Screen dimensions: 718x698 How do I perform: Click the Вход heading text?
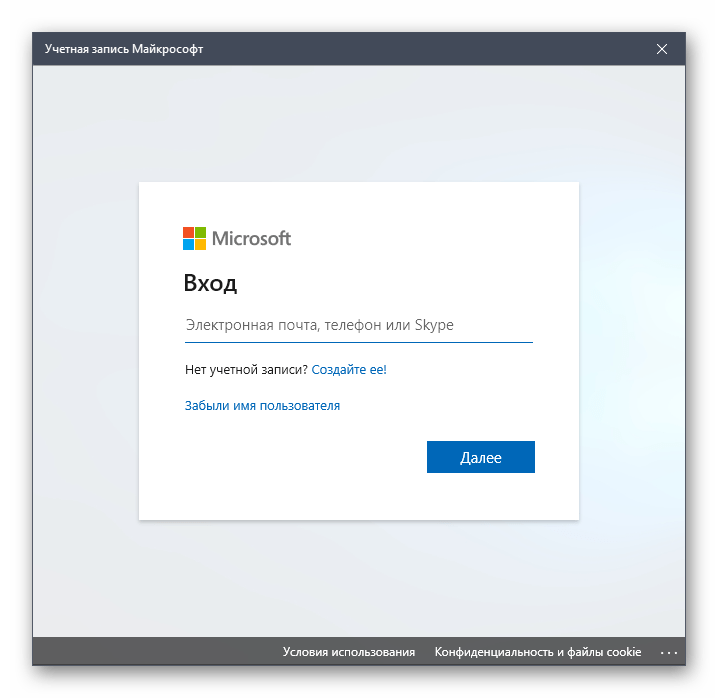point(210,283)
